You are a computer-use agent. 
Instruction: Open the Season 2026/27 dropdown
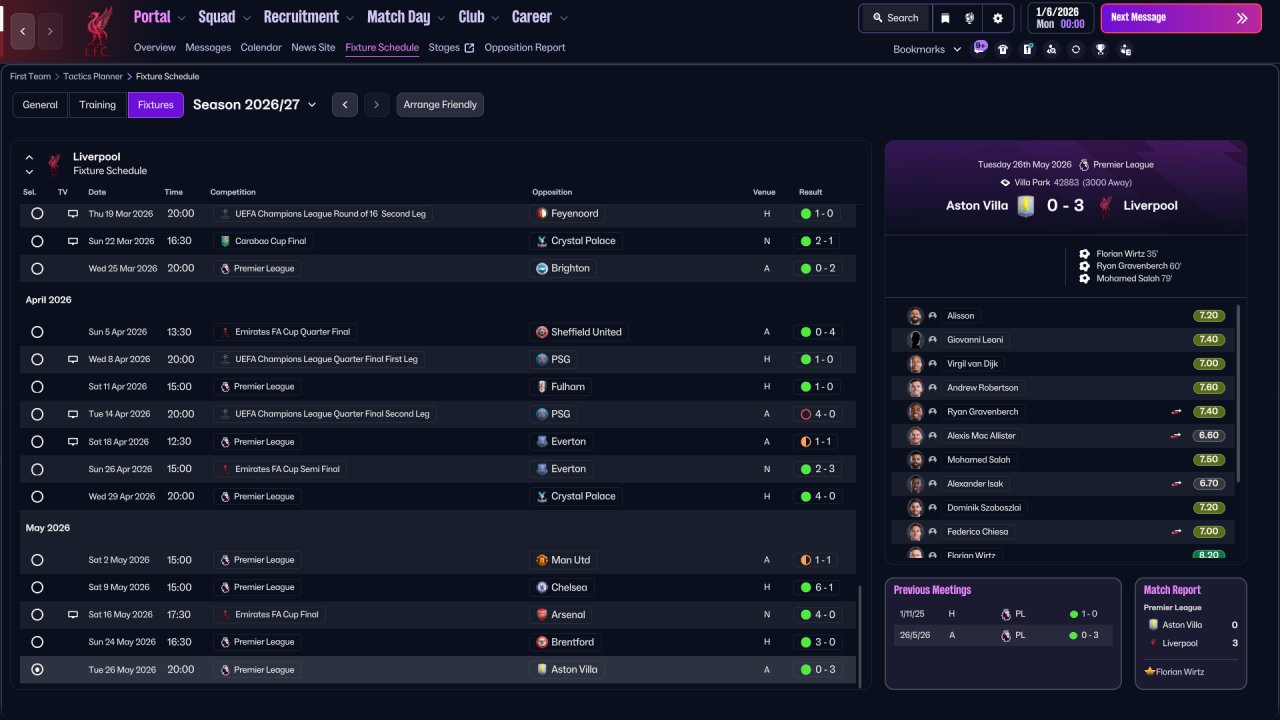(255, 105)
